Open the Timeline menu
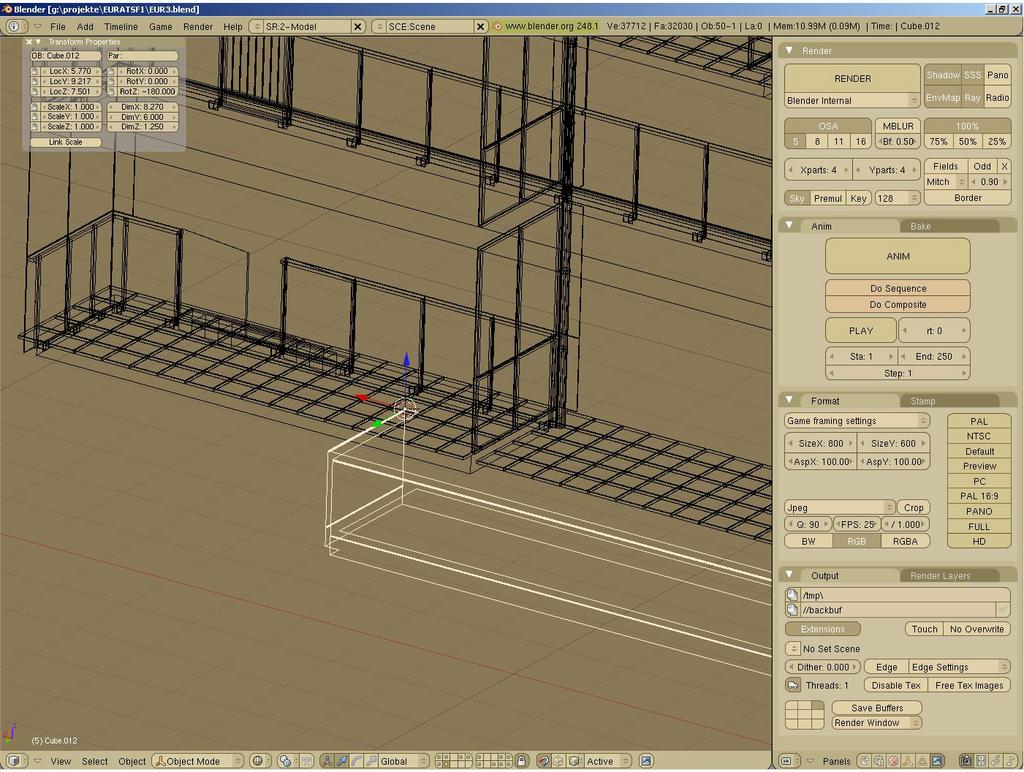This screenshot has width=1024, height=772. (121, 27)
